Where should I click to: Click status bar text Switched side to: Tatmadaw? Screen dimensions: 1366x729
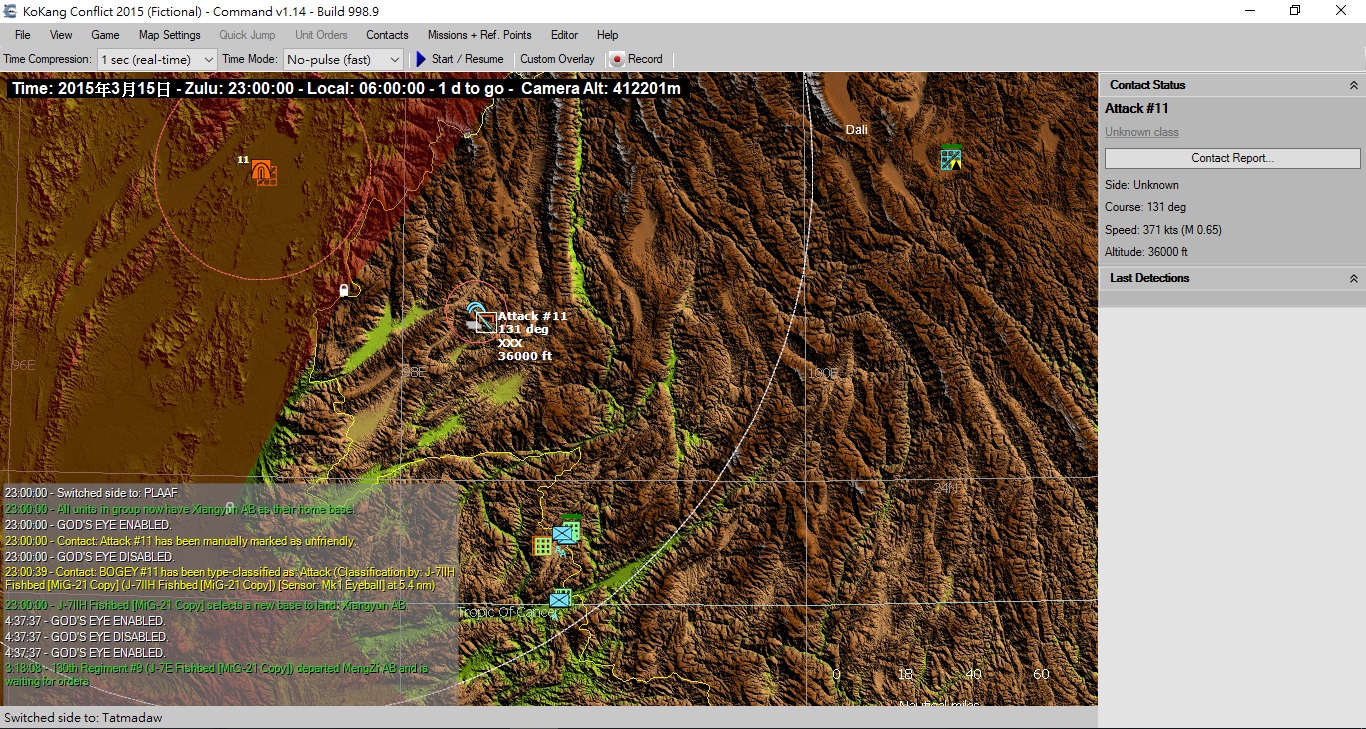click(83, 718)
